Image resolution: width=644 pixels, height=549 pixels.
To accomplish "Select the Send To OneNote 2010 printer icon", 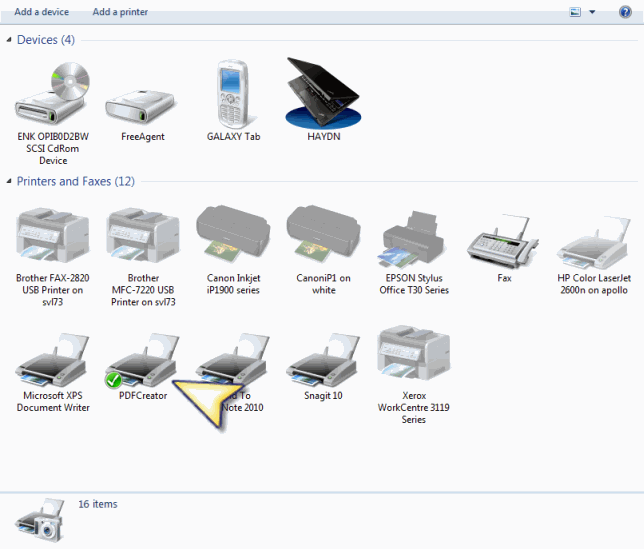I will [x=233, y=357].
